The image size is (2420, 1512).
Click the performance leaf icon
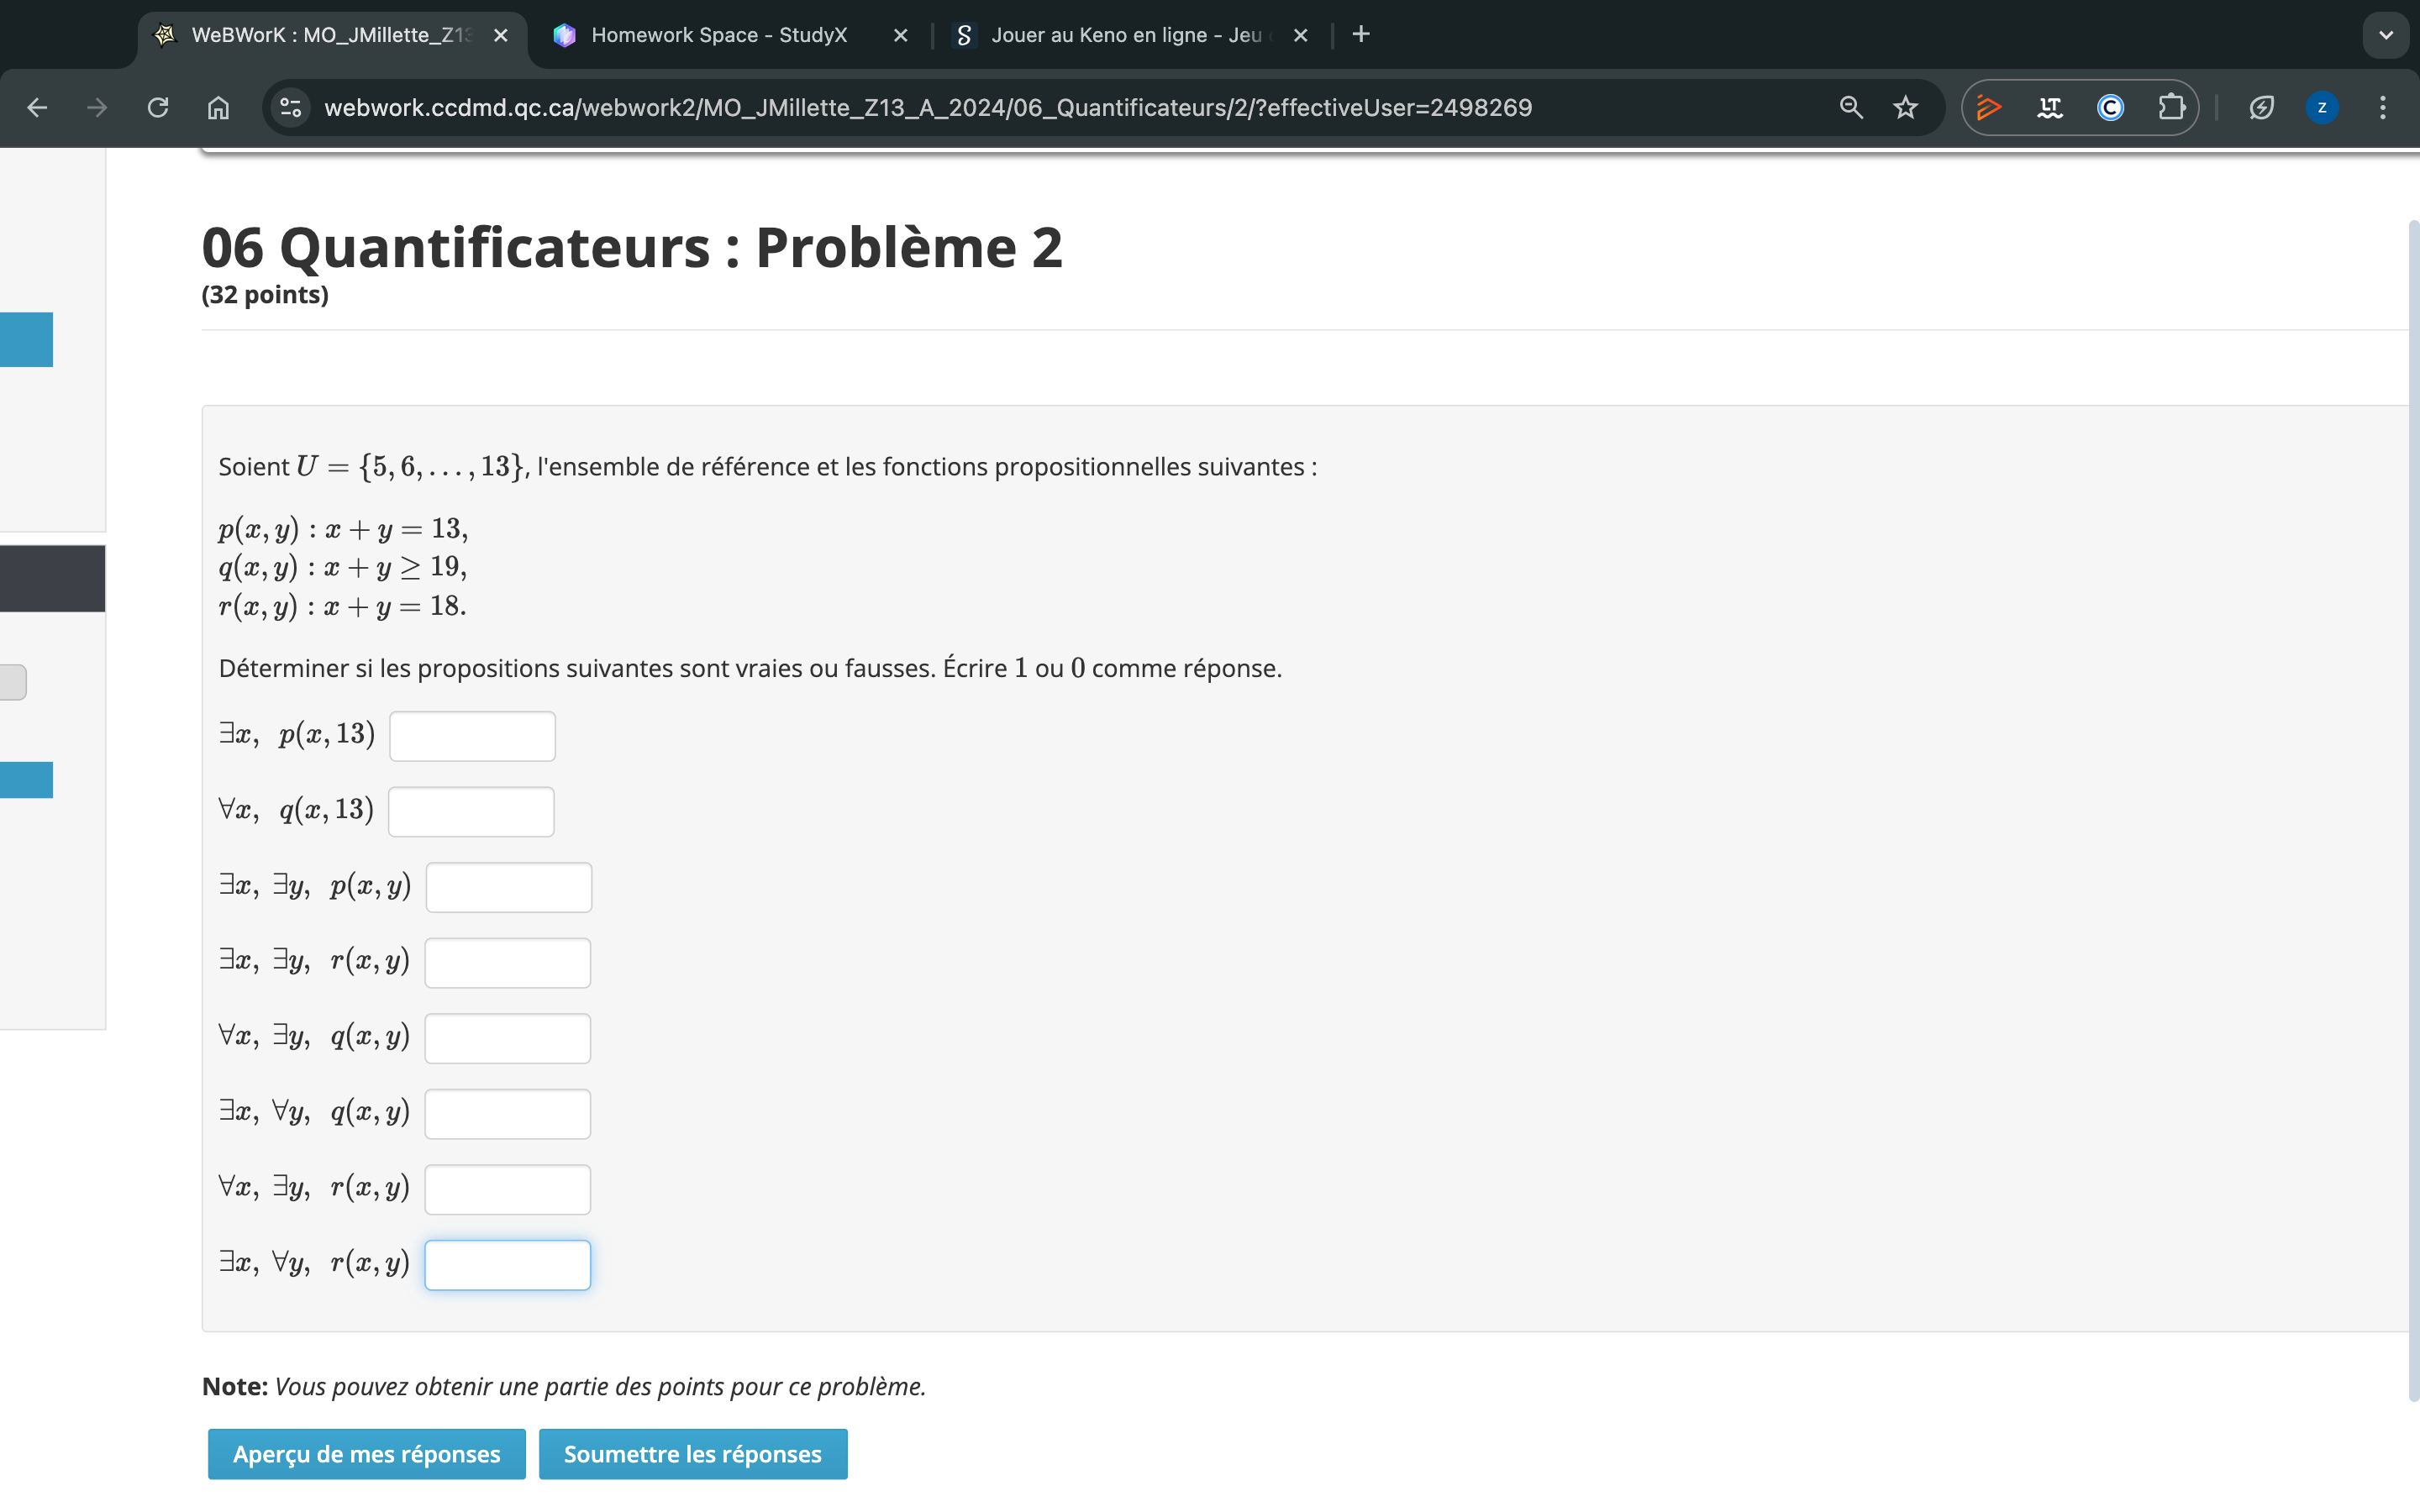2262,108
